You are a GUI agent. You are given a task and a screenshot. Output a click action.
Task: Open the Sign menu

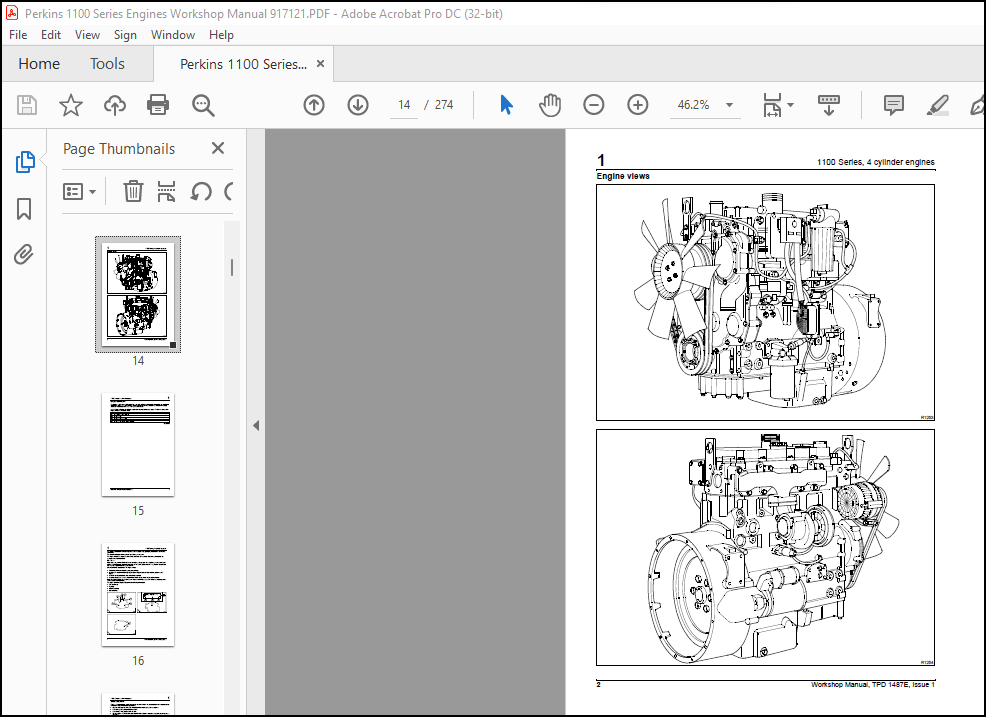pos(125,35)
